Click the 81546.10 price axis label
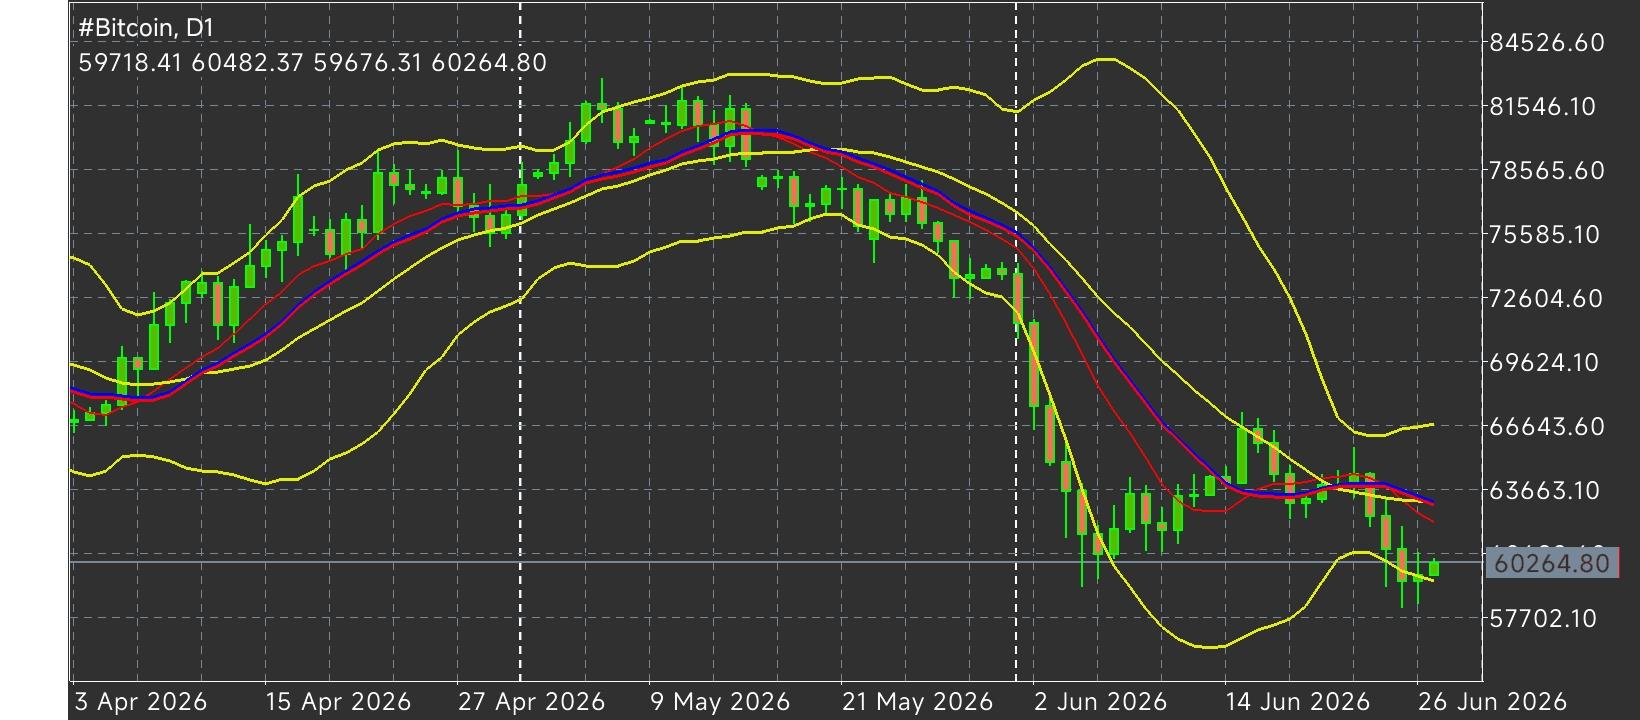The width and height of the screenshot is (1640, 720). [1543, 107]
